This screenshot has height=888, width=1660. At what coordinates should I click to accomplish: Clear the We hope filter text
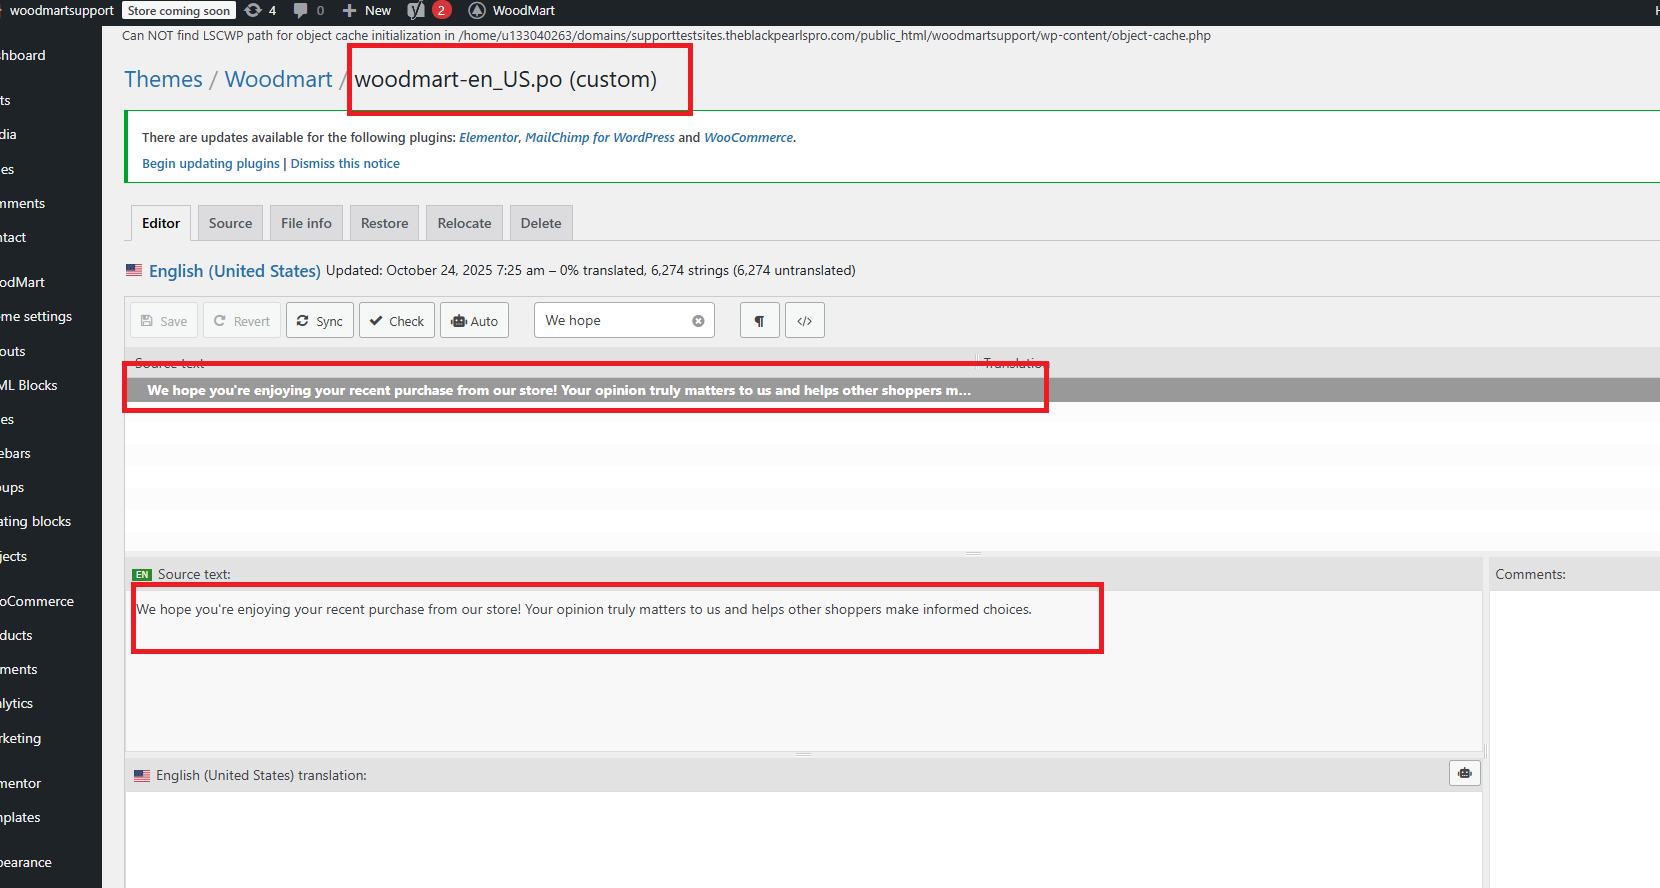pyautogui.click(x=698, y=321)
